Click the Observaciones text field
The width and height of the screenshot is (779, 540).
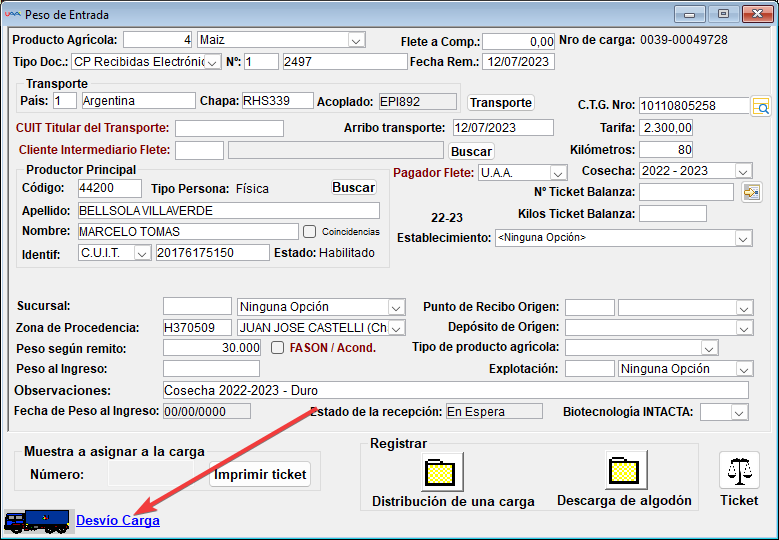[x=455, y=390]
